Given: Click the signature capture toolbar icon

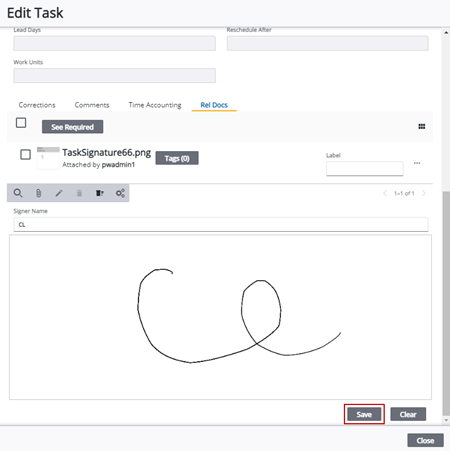Looking at the screenshot, I should (x=100, y=193).
